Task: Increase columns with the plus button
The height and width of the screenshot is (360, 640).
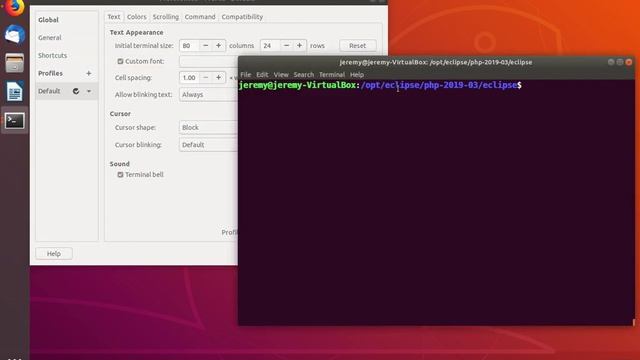Action: [218, 46]
